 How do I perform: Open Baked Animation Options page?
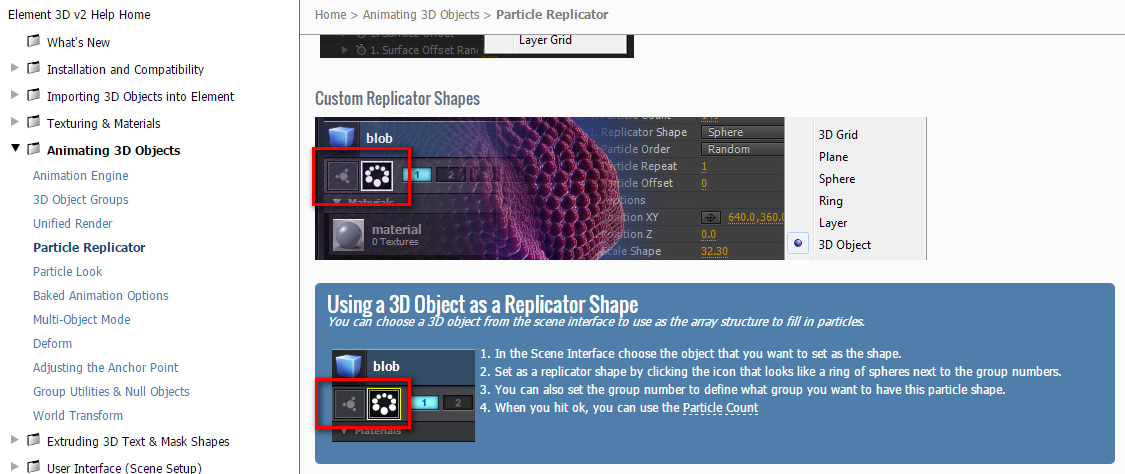[x=100, y=295]
